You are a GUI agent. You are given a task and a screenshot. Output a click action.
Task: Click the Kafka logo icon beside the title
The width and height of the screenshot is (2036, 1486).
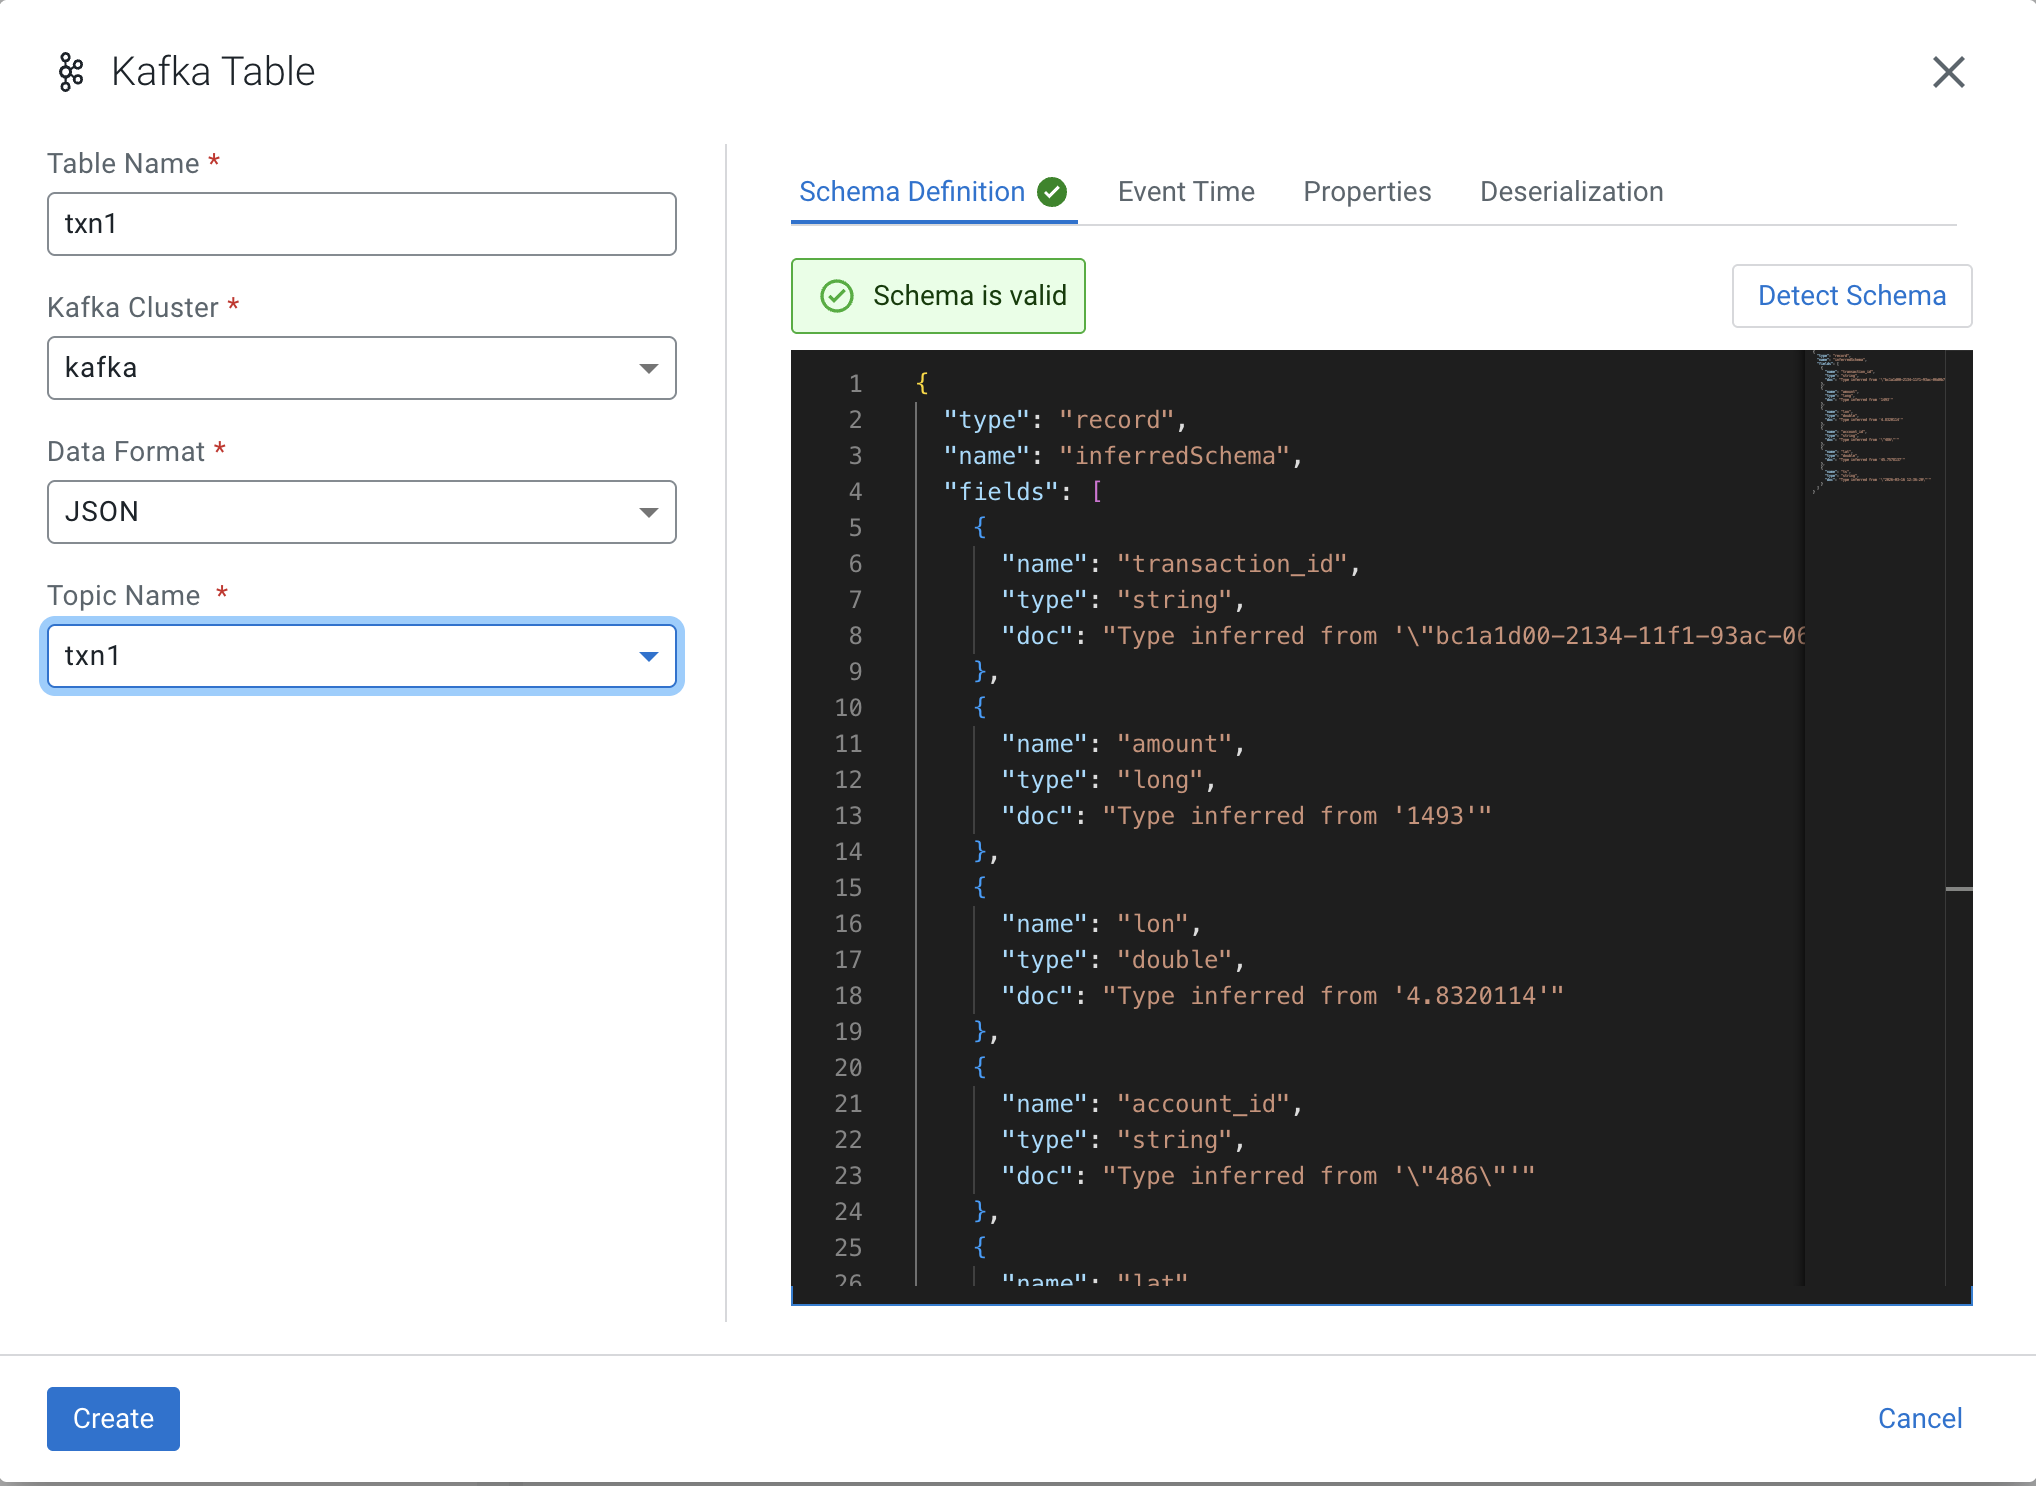pyautogui.click(x=70, y=72)
